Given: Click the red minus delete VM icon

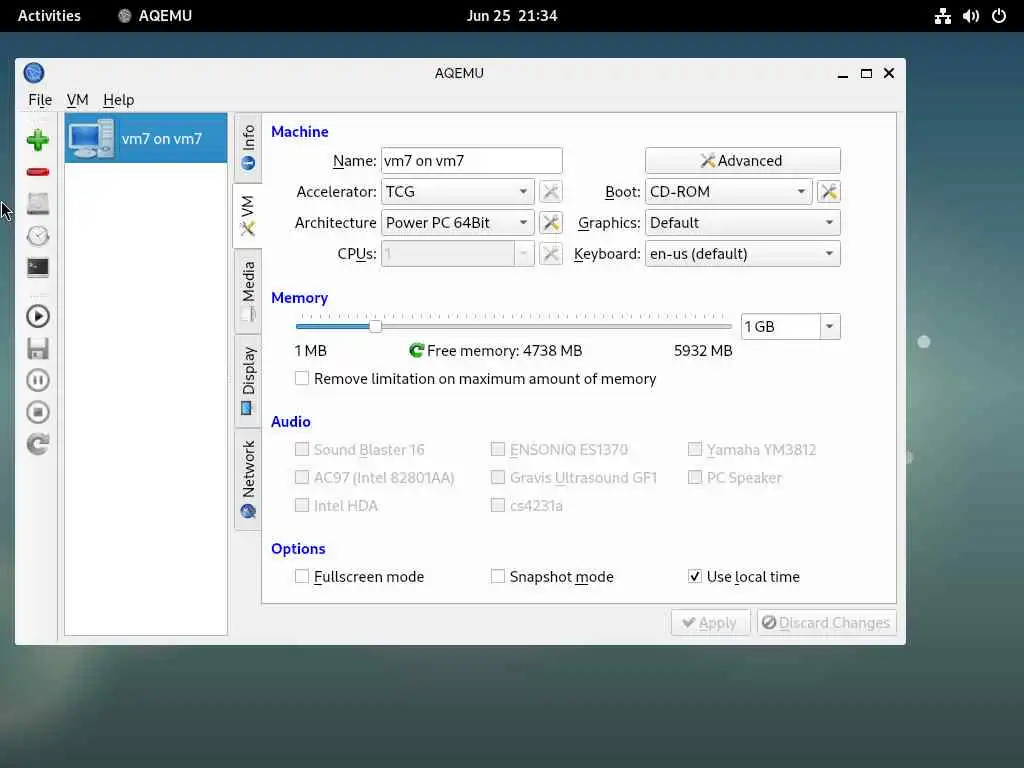Looking at the screenshot, I should click(38, 172).
